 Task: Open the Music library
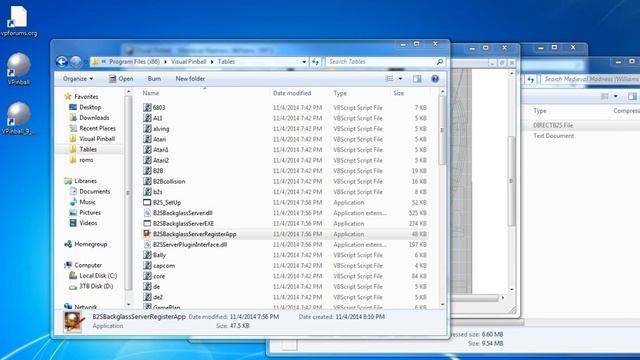click(x=82, y=202)
